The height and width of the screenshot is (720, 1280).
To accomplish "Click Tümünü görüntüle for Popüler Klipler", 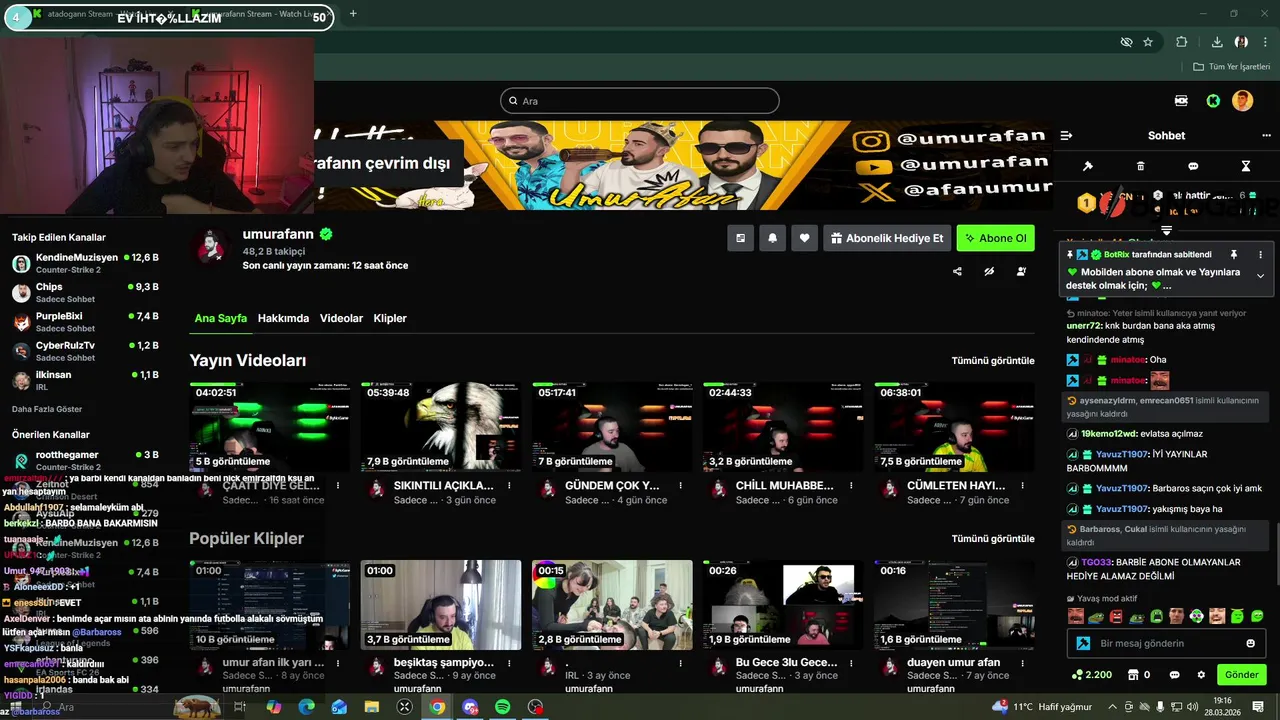I will point(993,538).
